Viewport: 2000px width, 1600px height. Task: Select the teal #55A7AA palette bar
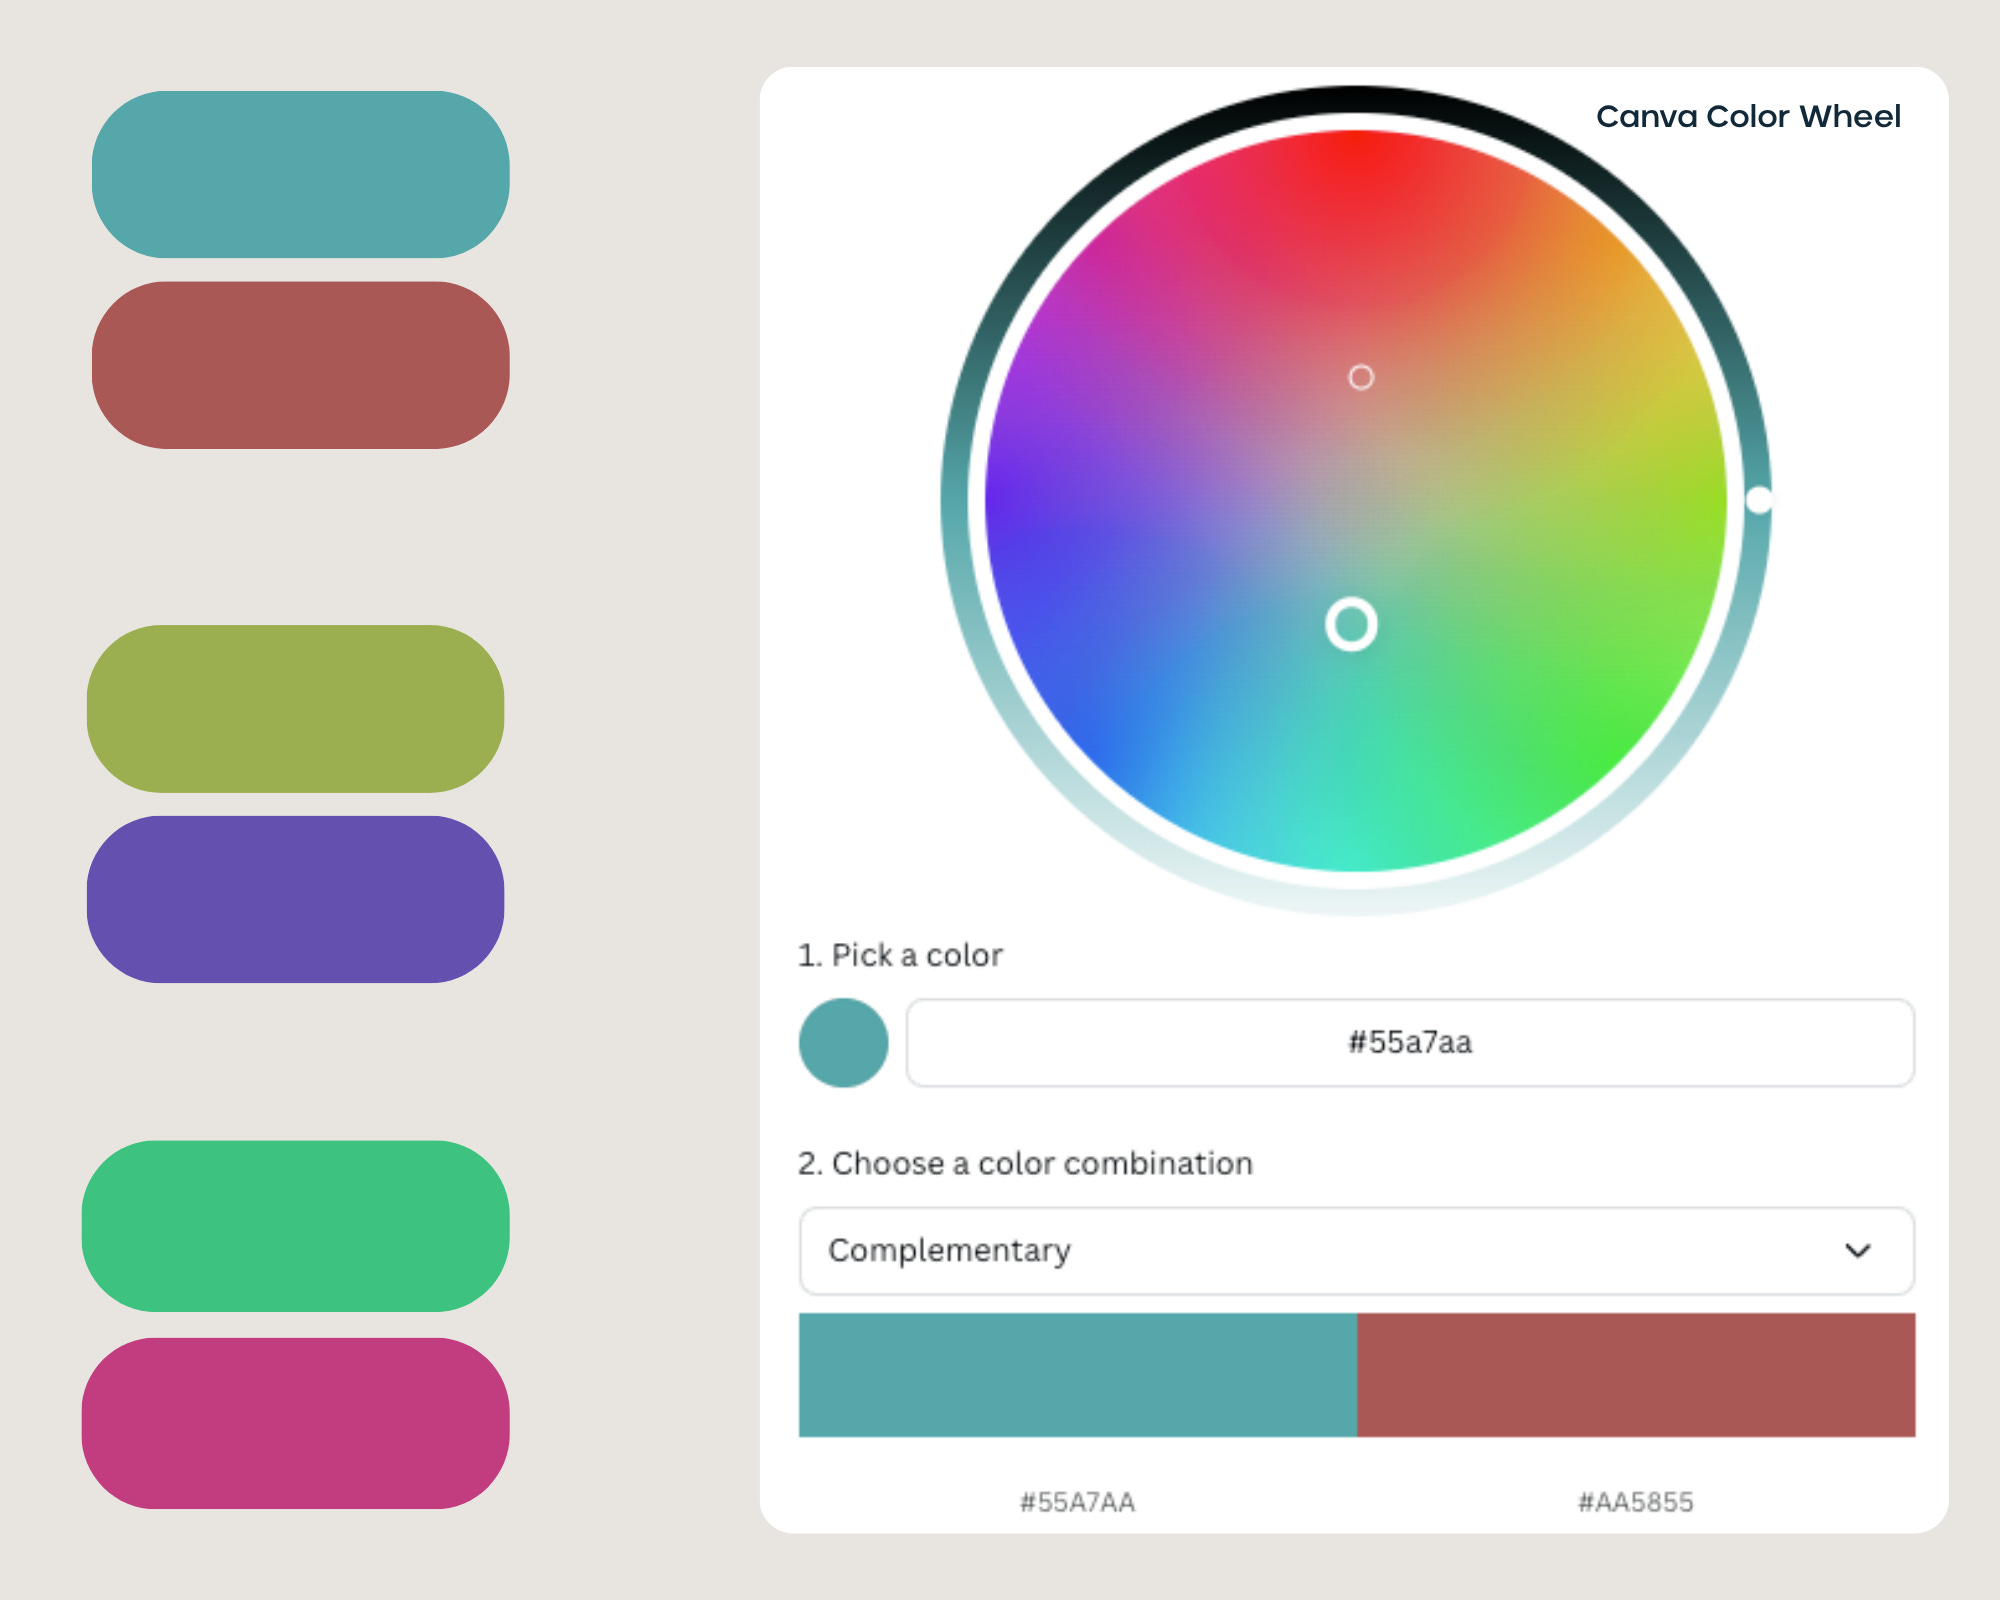click(x=1077, y=1375)
